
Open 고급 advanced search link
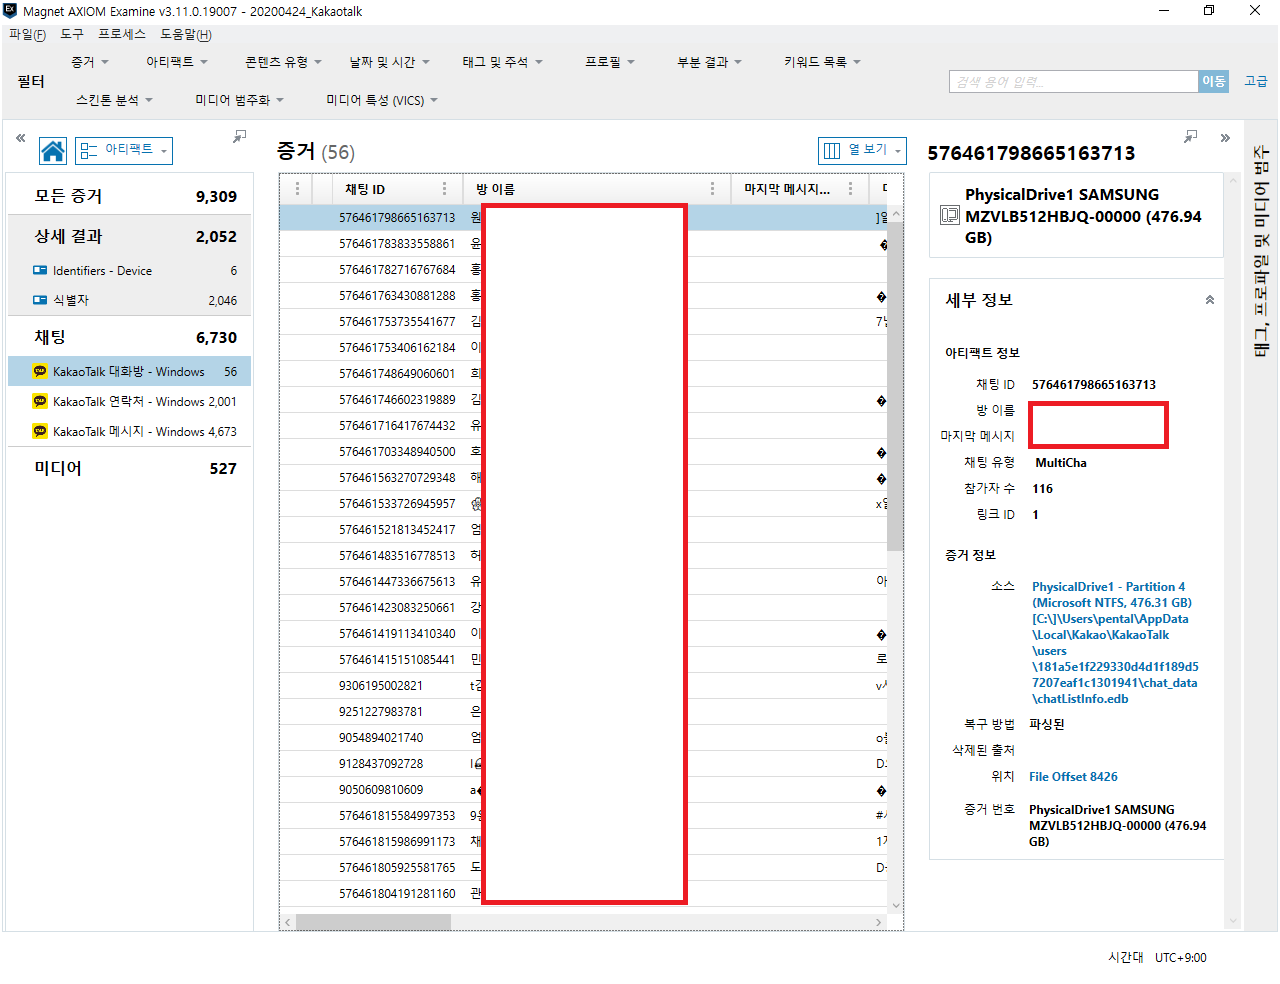(1256, 81)
